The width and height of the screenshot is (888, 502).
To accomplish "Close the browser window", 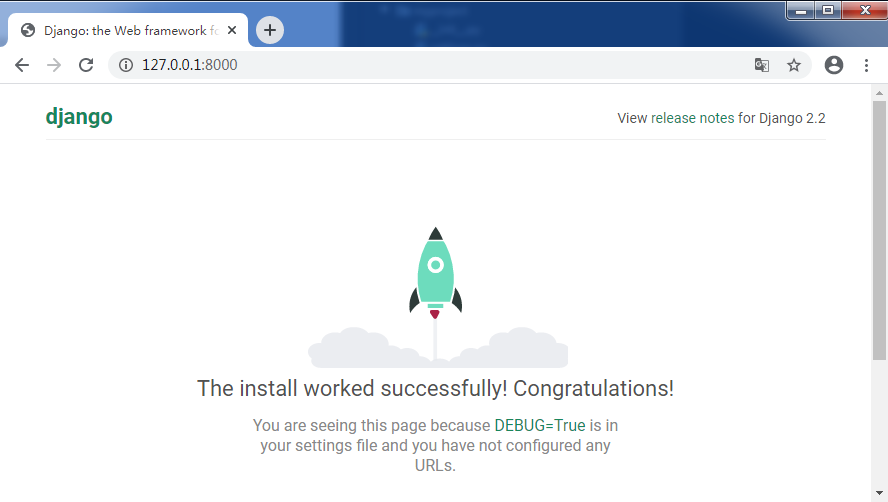I will coord(865,11).
